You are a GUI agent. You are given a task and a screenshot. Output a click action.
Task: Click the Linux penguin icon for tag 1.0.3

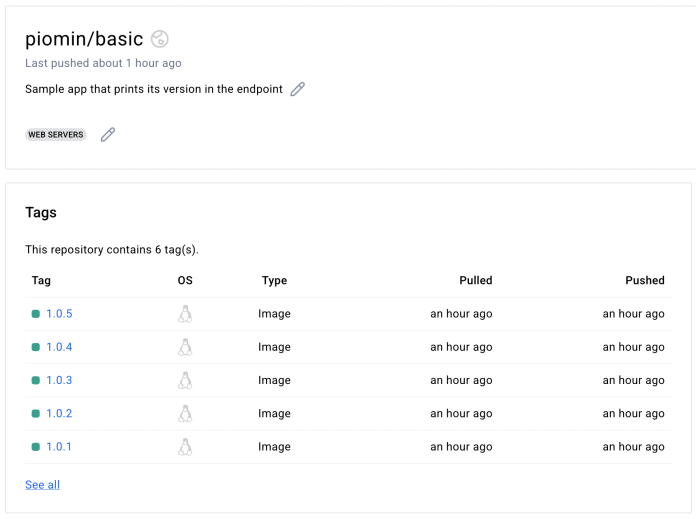[x=185, y=380]
